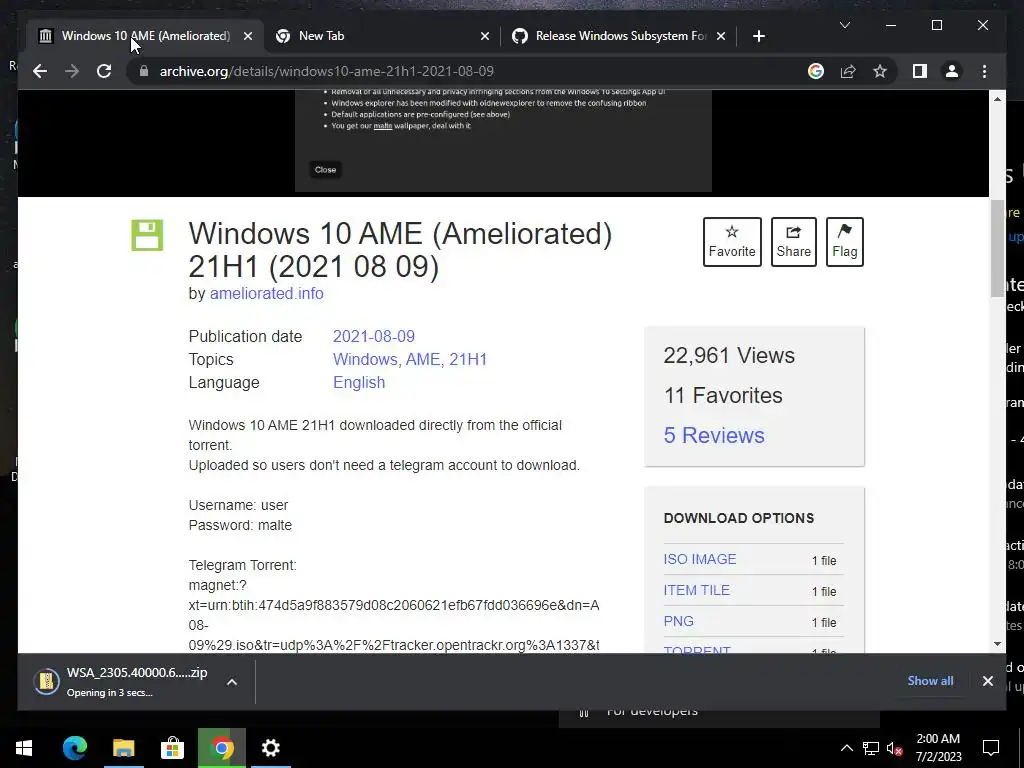Click the Chrome taskbar icon

click(x=221, y=748)
